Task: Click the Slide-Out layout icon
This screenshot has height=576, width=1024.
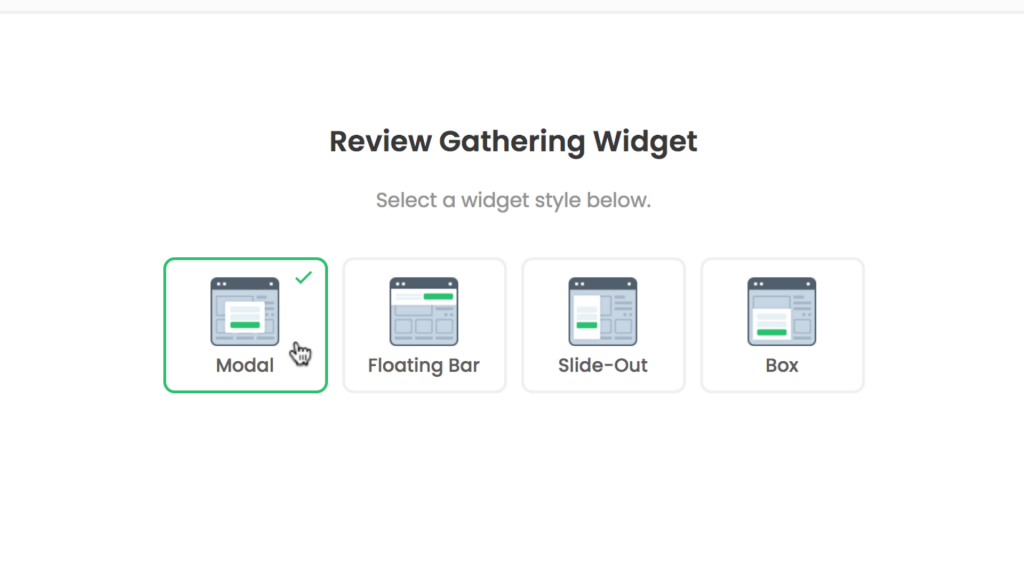Action: 603,311
